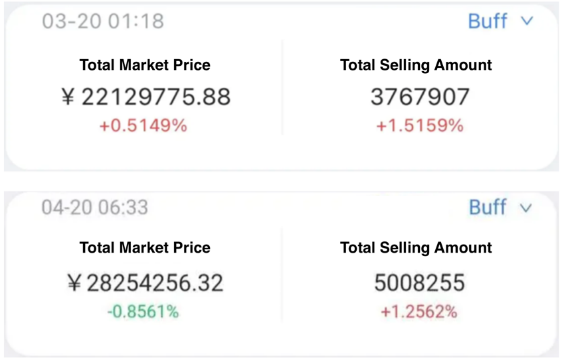The image size is (564, 361).
Task: Click the chevron arrow beside the top Buff label
Action: (527, 21)
